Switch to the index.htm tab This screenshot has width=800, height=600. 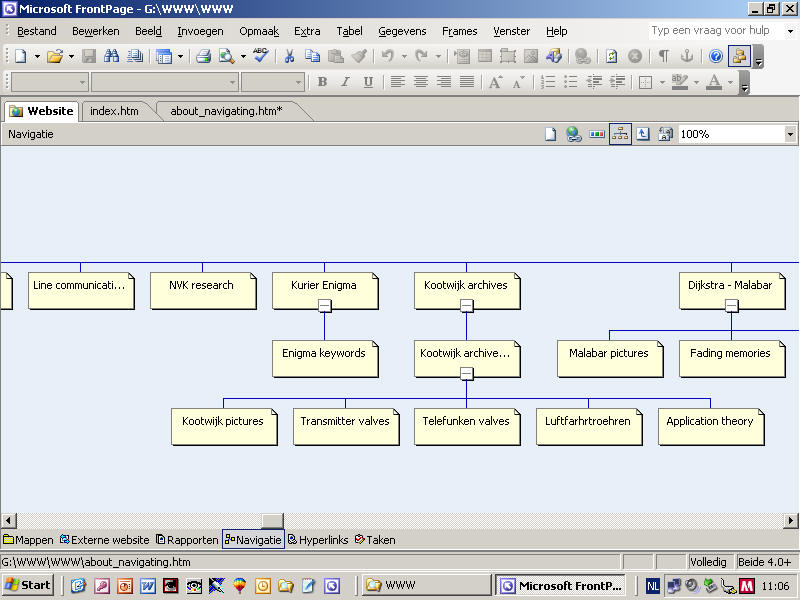(x=114, y=111)
